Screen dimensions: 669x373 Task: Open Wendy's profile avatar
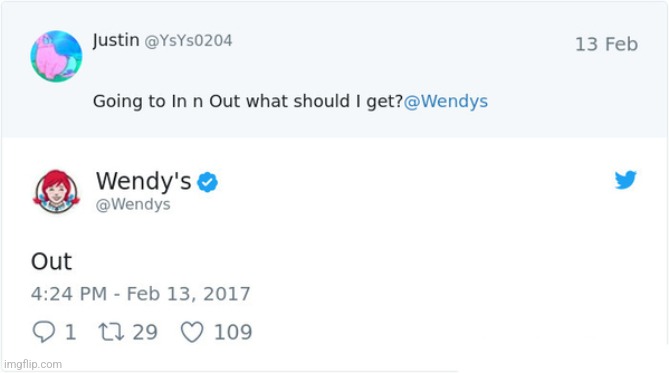point(56,191)
